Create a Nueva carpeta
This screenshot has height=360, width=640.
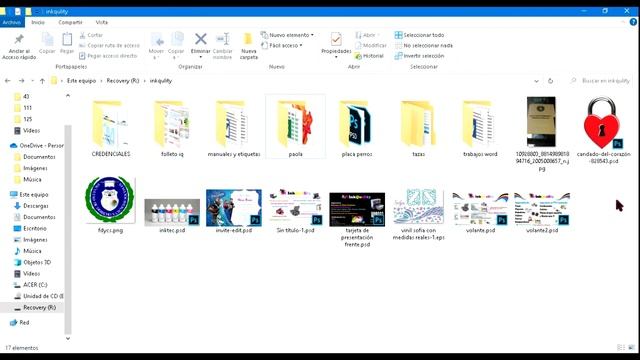point(249,46)
